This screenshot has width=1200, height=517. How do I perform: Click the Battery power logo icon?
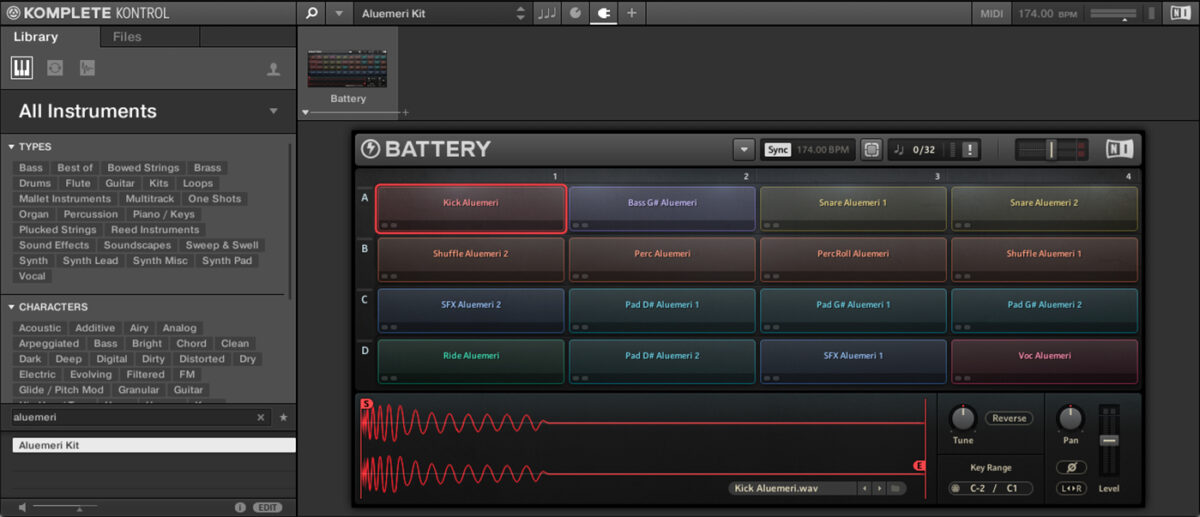tap(371, 149)
